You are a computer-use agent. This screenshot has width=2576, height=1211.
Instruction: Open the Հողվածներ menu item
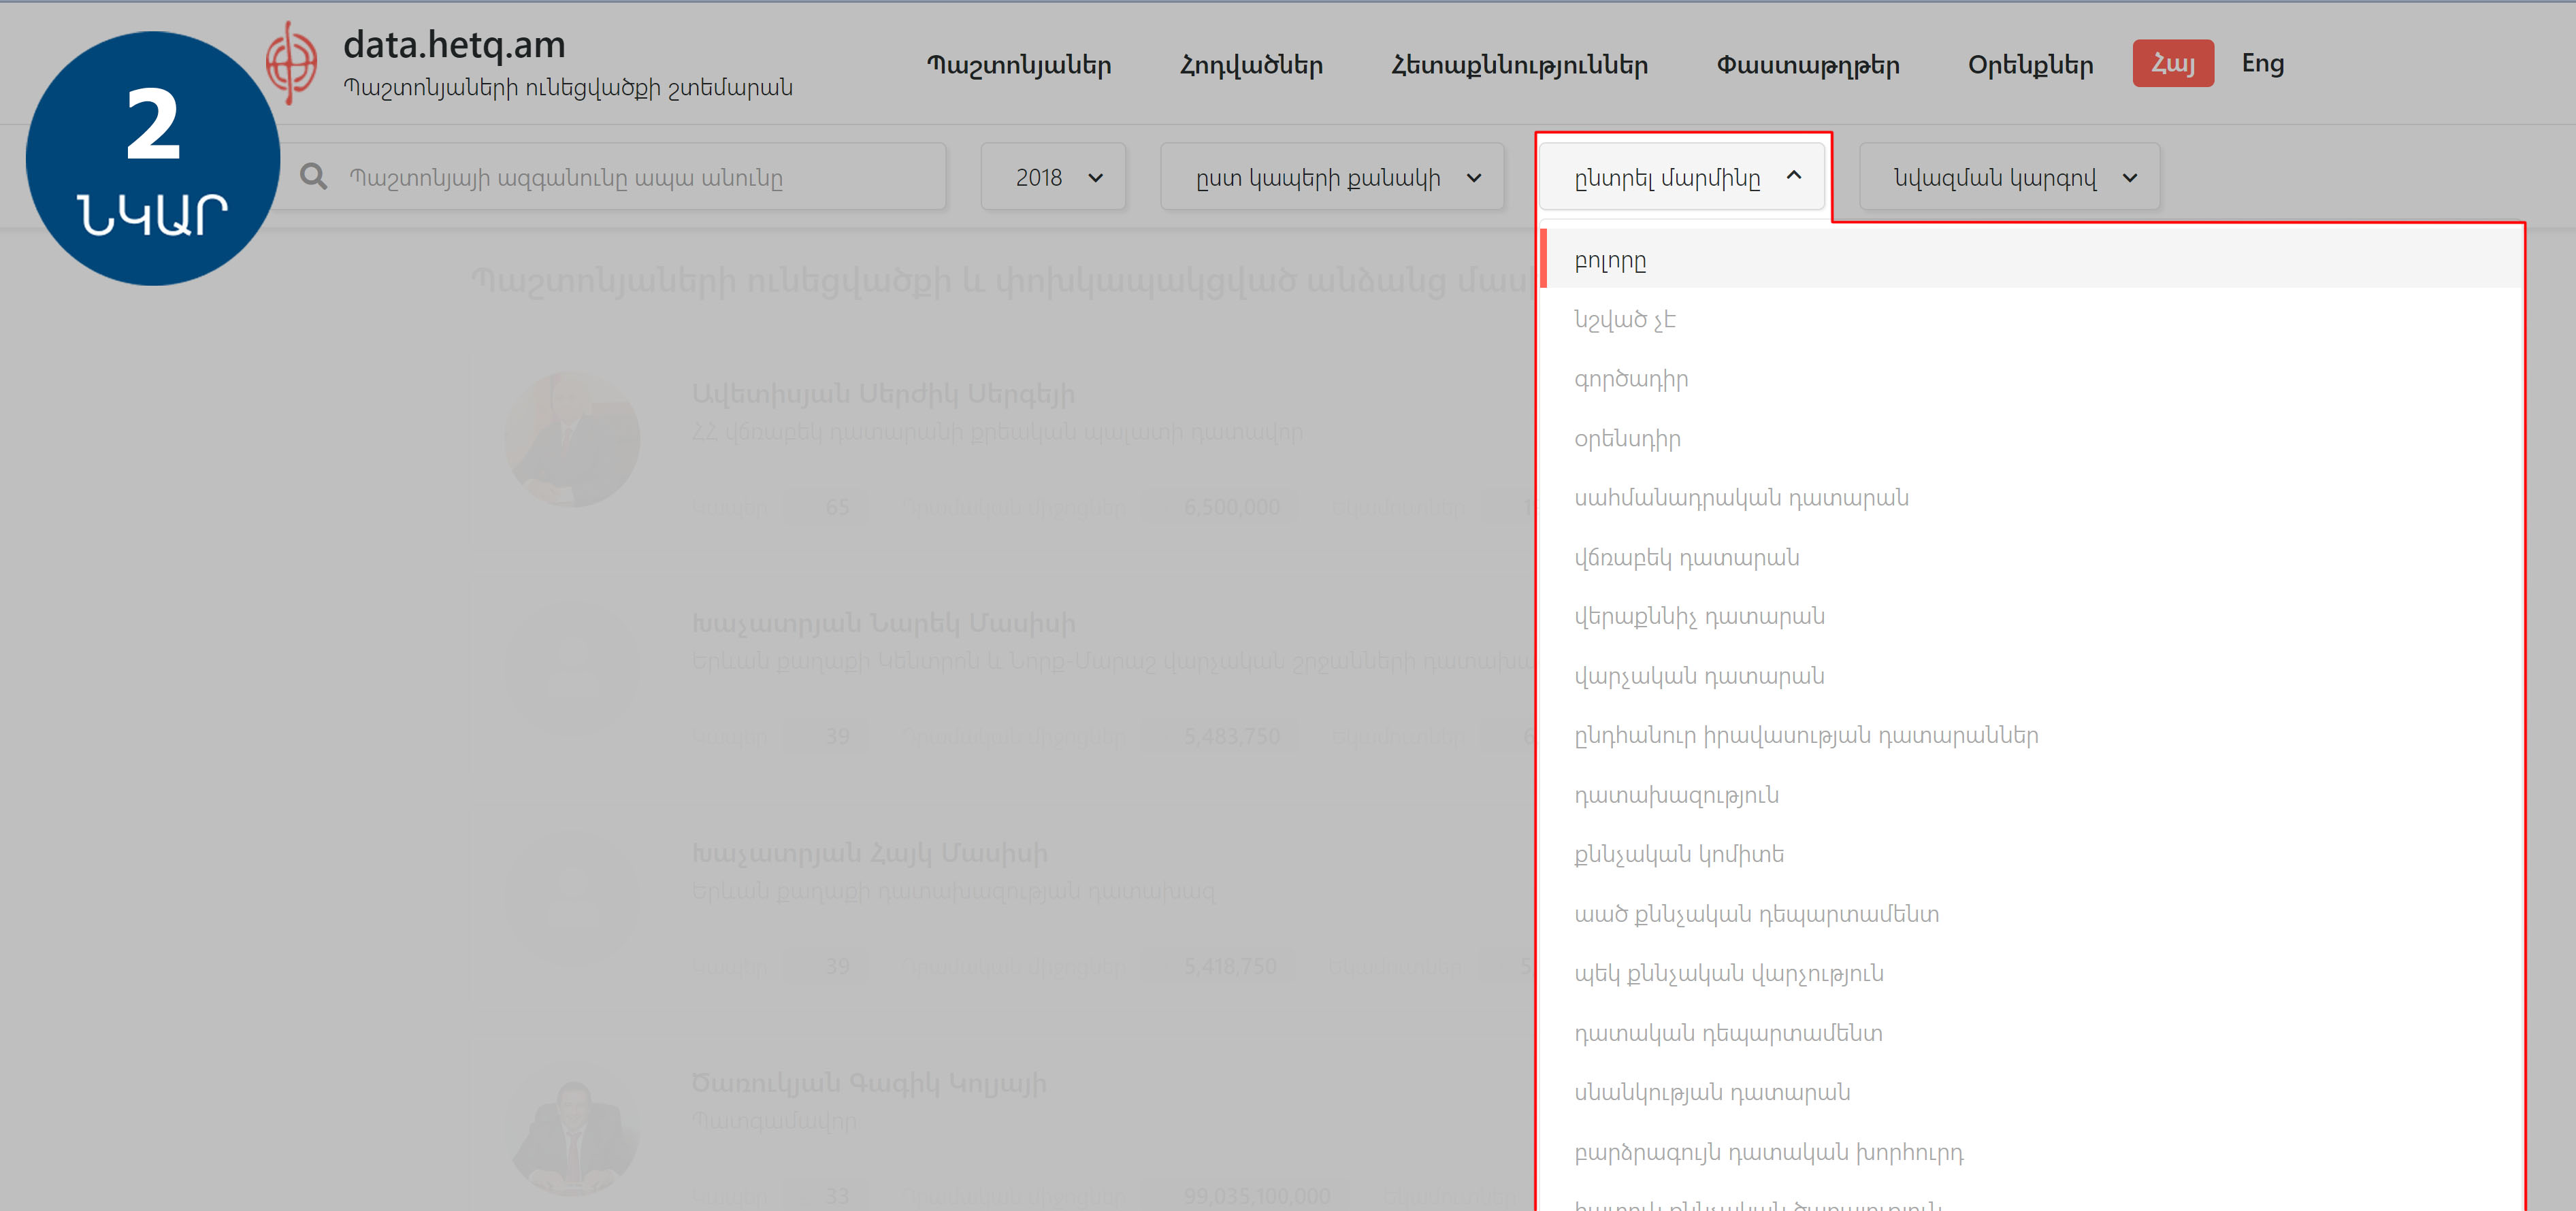(x=1251, y=65)
